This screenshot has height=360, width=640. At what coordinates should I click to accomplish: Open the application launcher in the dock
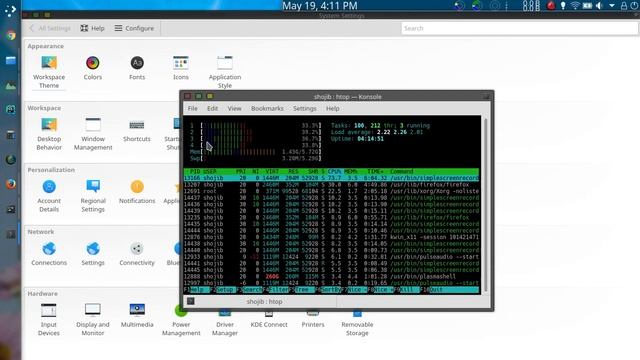[x=10, y=11]
